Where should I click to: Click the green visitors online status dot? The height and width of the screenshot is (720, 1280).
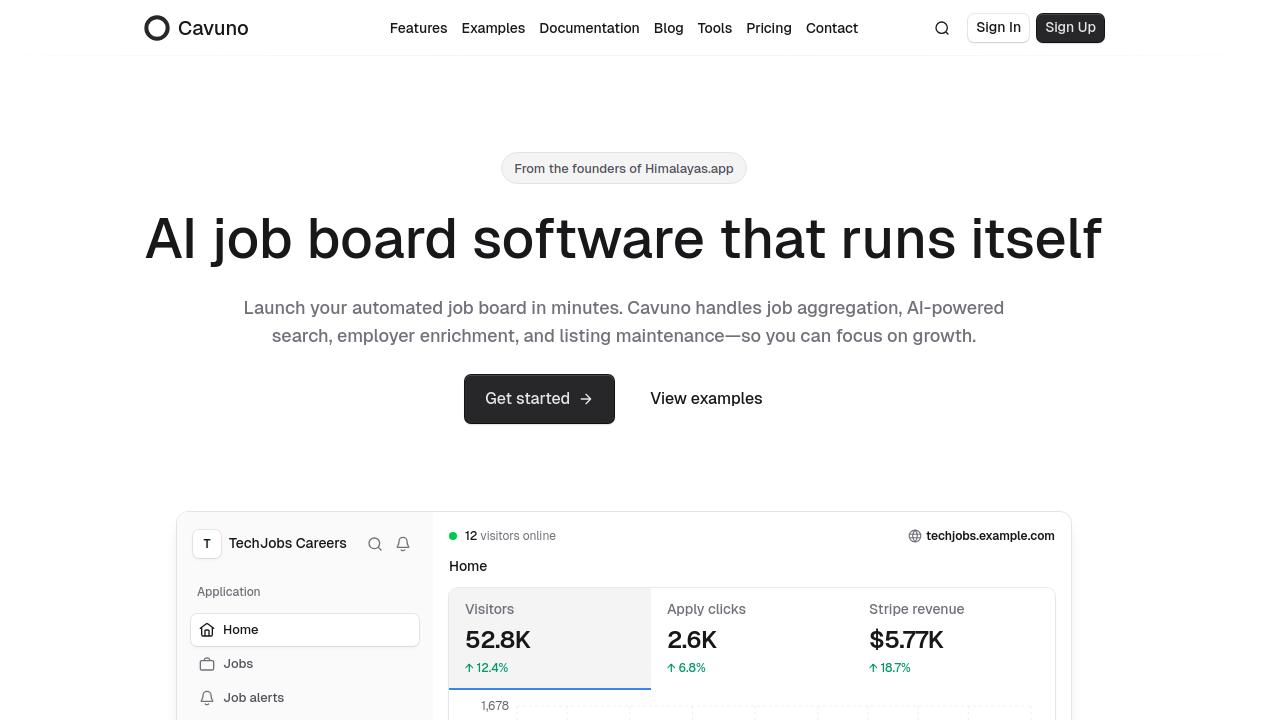coord(453,536)
